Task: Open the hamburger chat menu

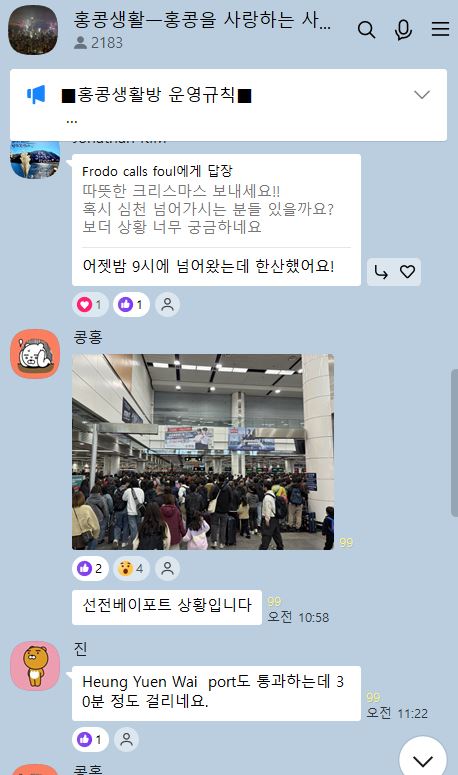Action: 440,29
